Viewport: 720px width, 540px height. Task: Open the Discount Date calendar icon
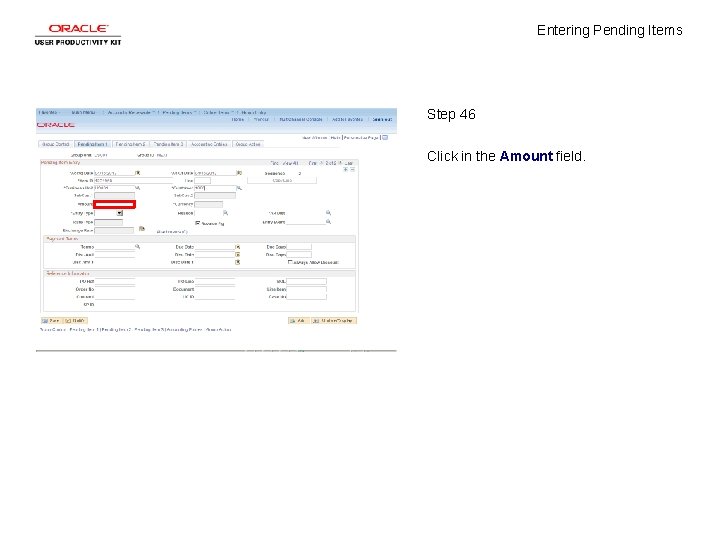238,254
